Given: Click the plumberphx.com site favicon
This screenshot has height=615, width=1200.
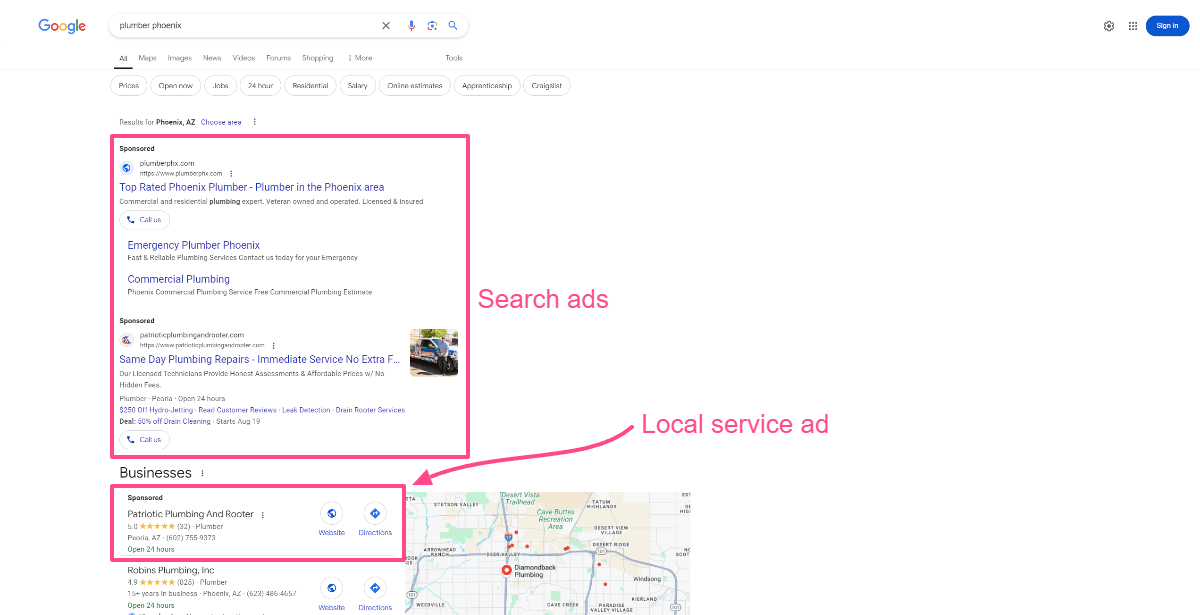Looking at the screenshot, I should tap(126, 168).
